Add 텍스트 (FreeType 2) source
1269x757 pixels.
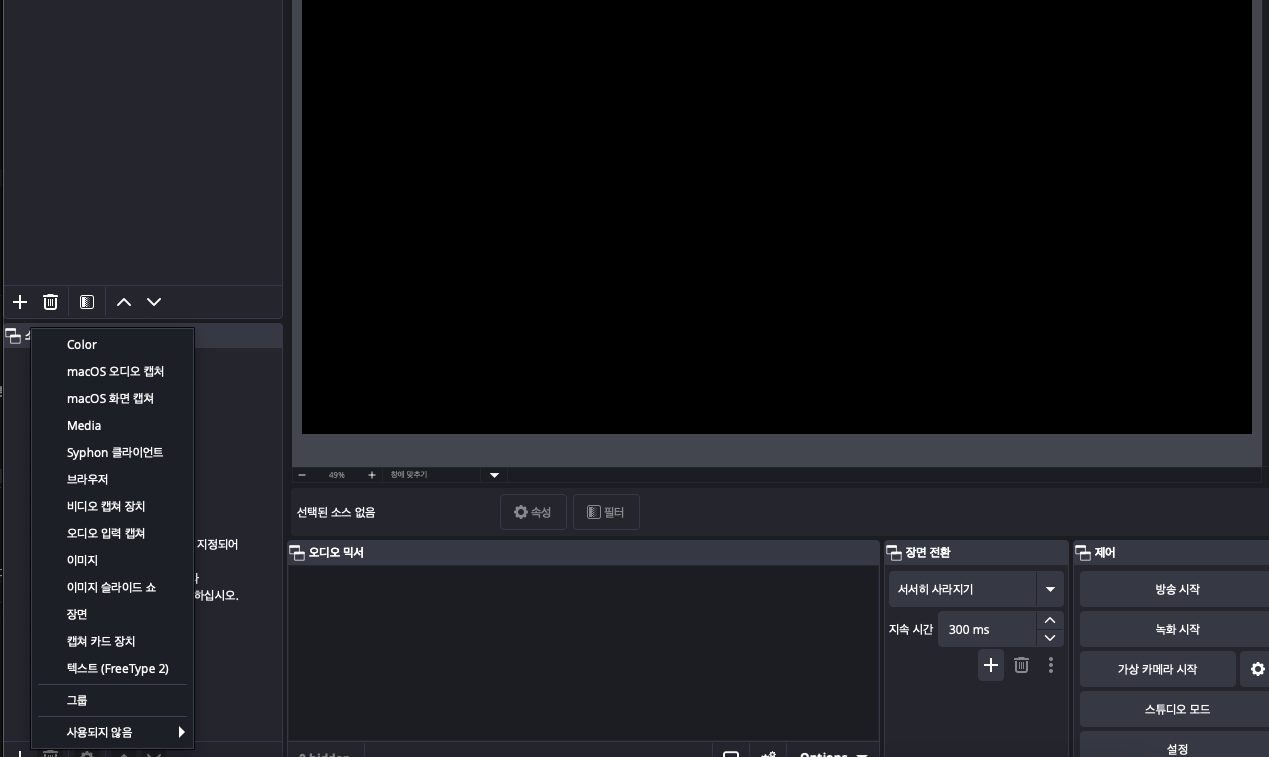113,668
